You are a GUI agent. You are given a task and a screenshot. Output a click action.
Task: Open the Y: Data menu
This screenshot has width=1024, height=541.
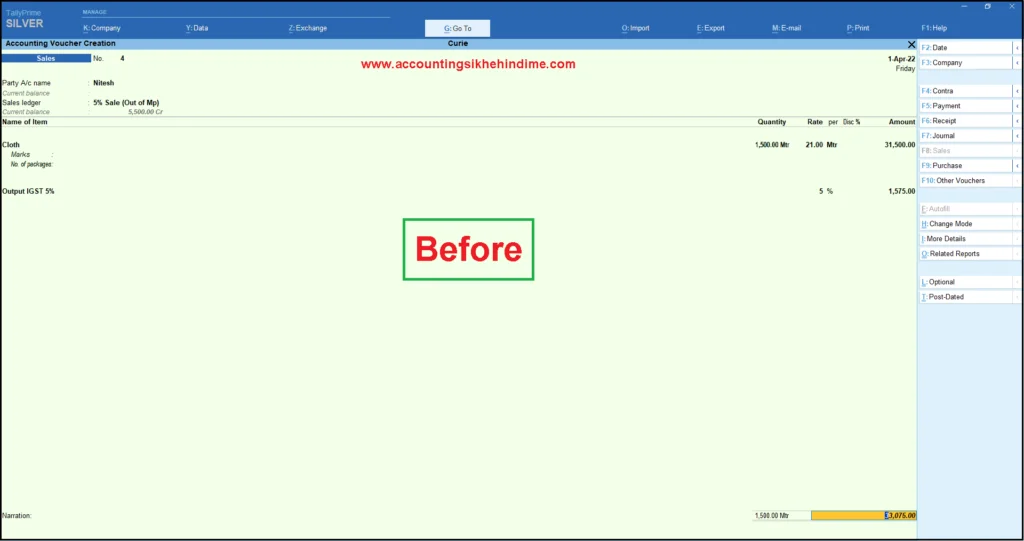pyautogui.click(x=197, y=28)
